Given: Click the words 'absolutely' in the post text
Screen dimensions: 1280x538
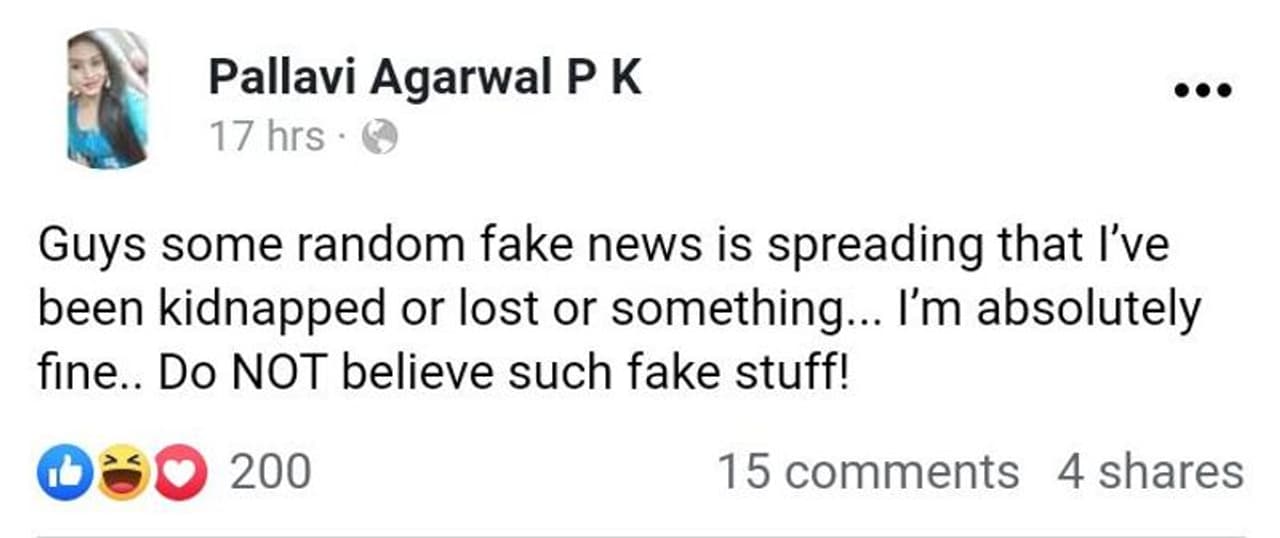Looking at the screenshot, I should (1088, 311).
